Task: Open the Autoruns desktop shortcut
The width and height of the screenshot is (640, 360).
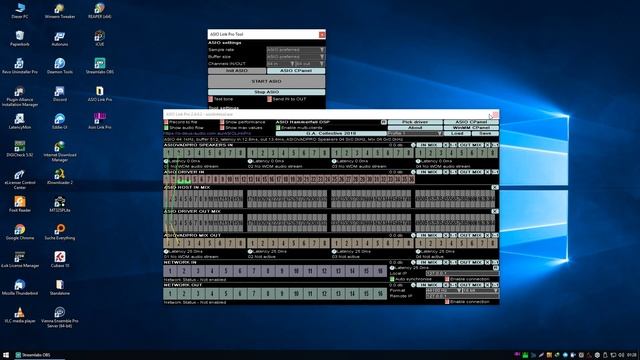Action: click(60, 38)
